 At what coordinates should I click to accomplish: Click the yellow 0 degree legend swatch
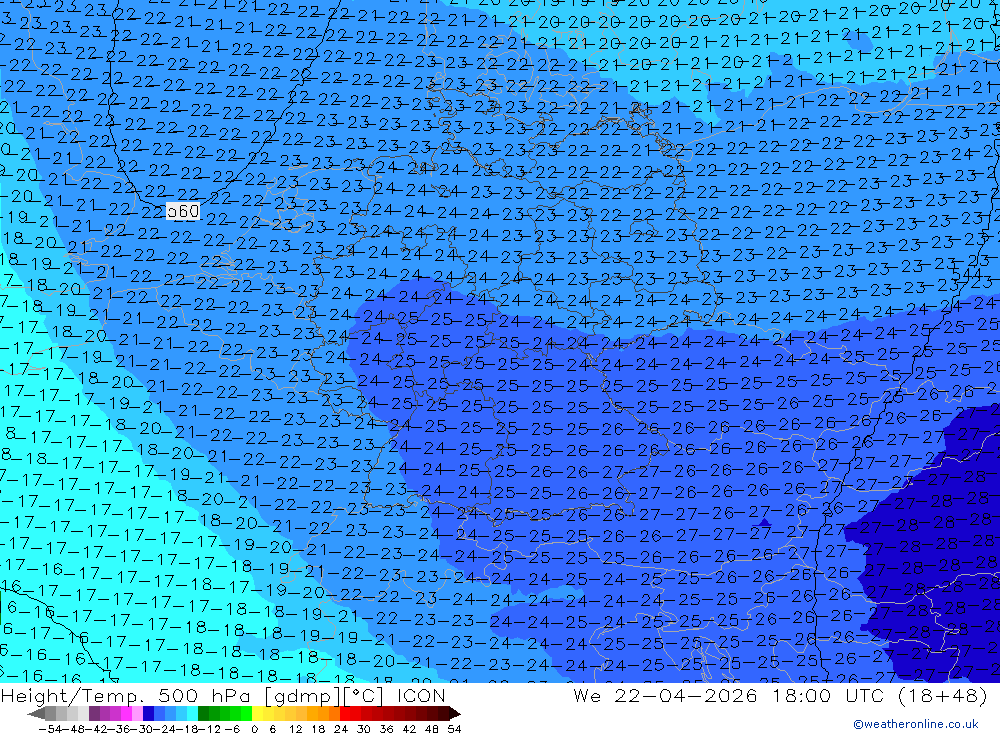click(x=257, y=713)
